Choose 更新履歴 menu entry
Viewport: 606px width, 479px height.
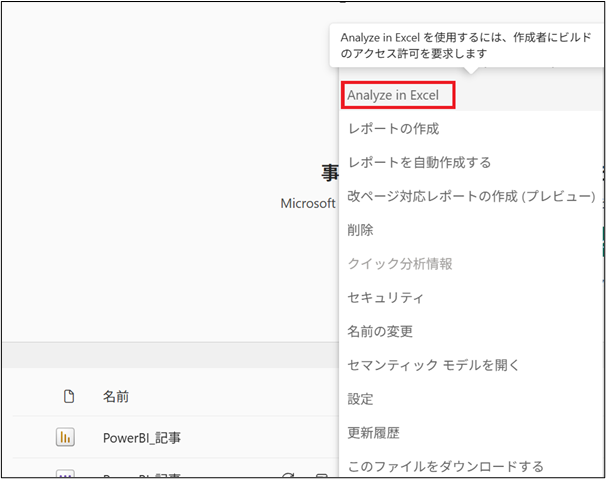point(373,433)
